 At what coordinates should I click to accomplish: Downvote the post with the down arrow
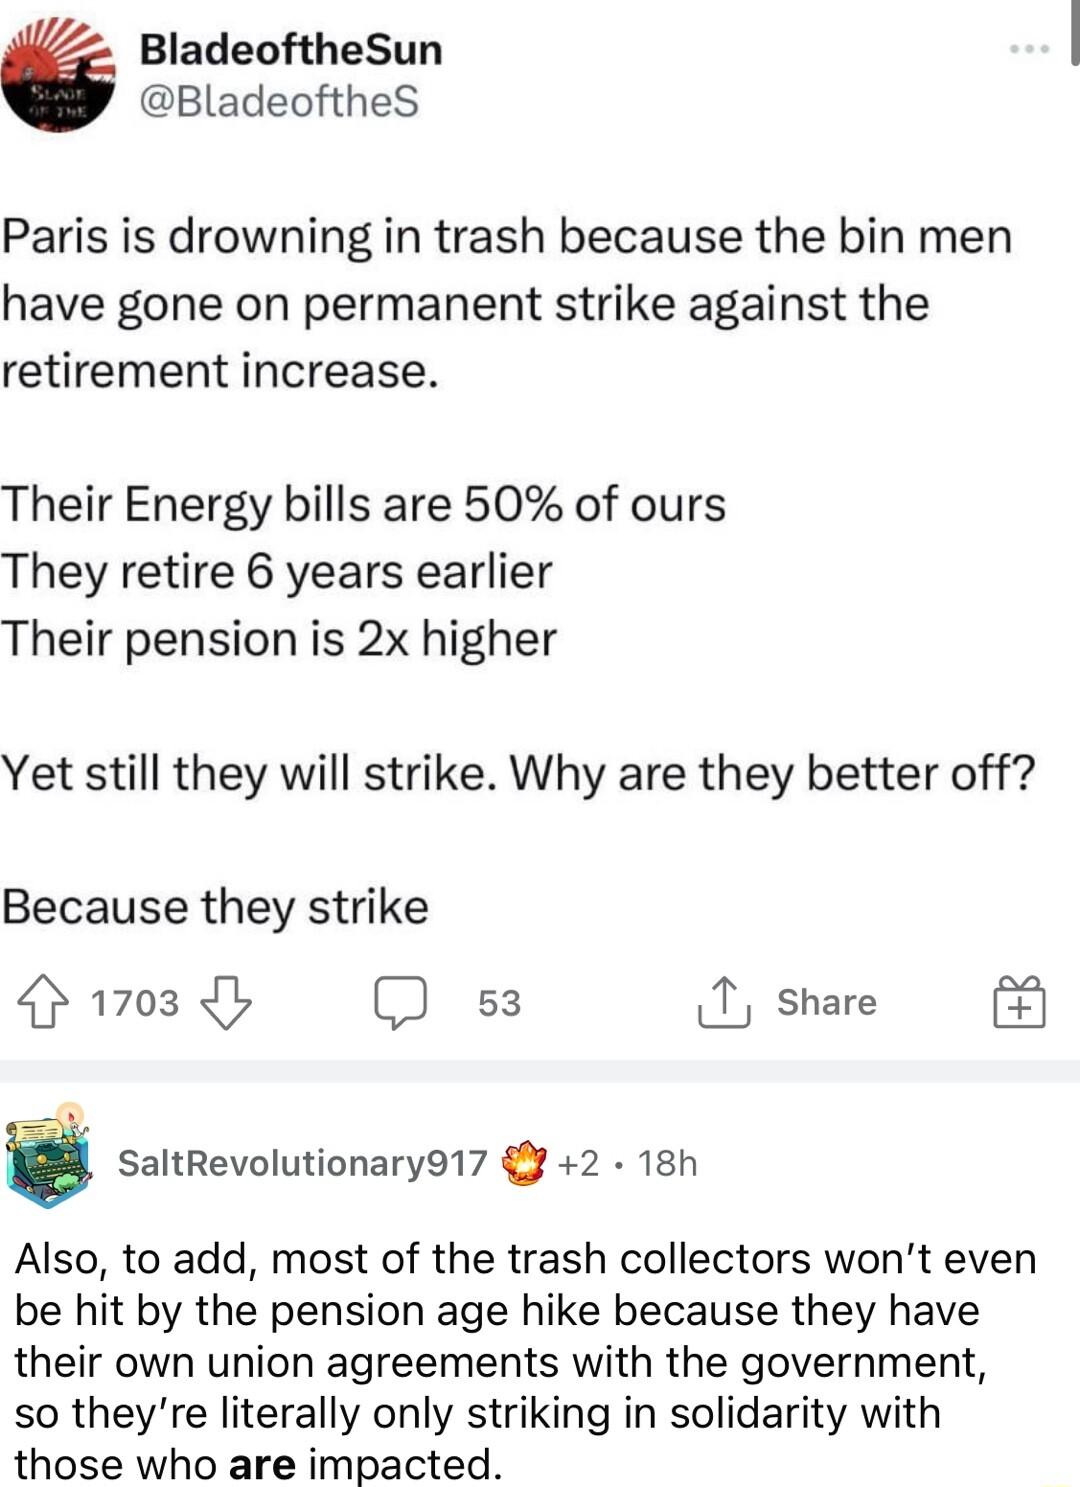[226, 1002]
